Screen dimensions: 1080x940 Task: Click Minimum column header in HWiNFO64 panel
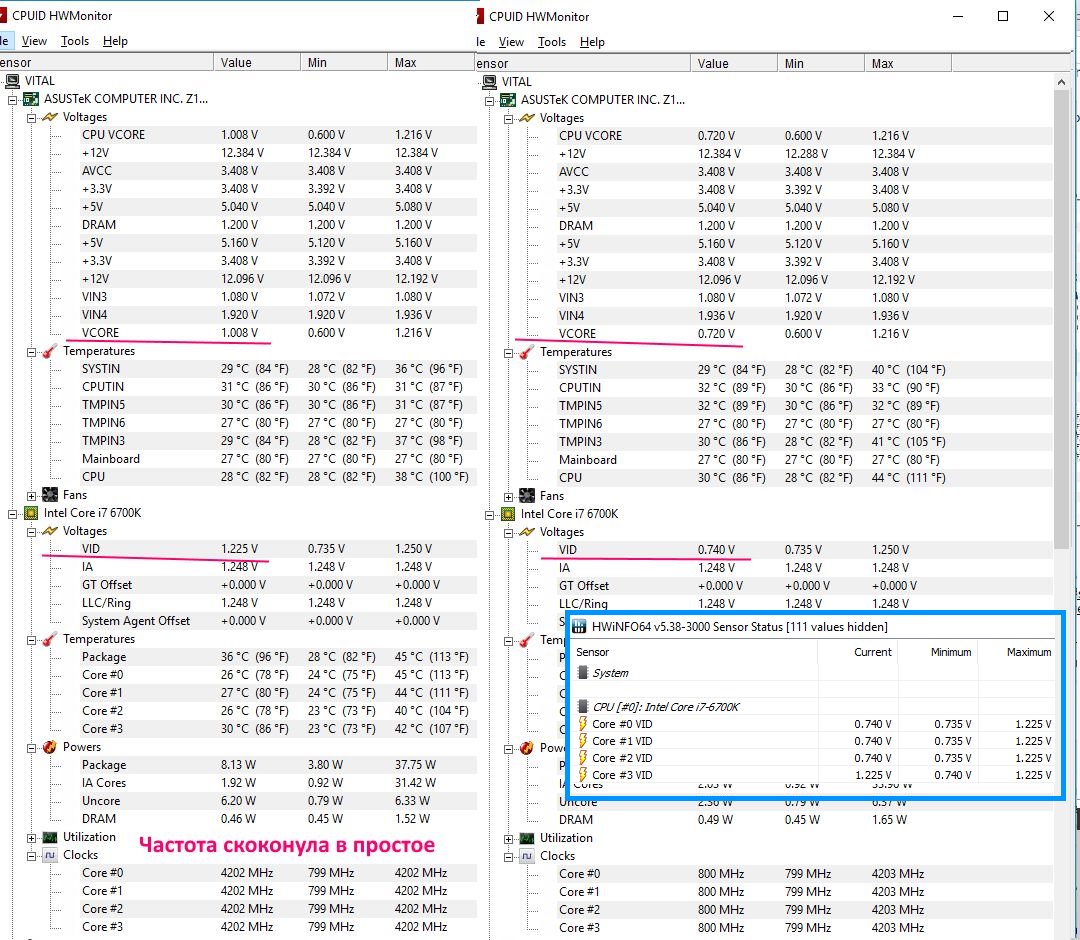[x=937, y=652]
